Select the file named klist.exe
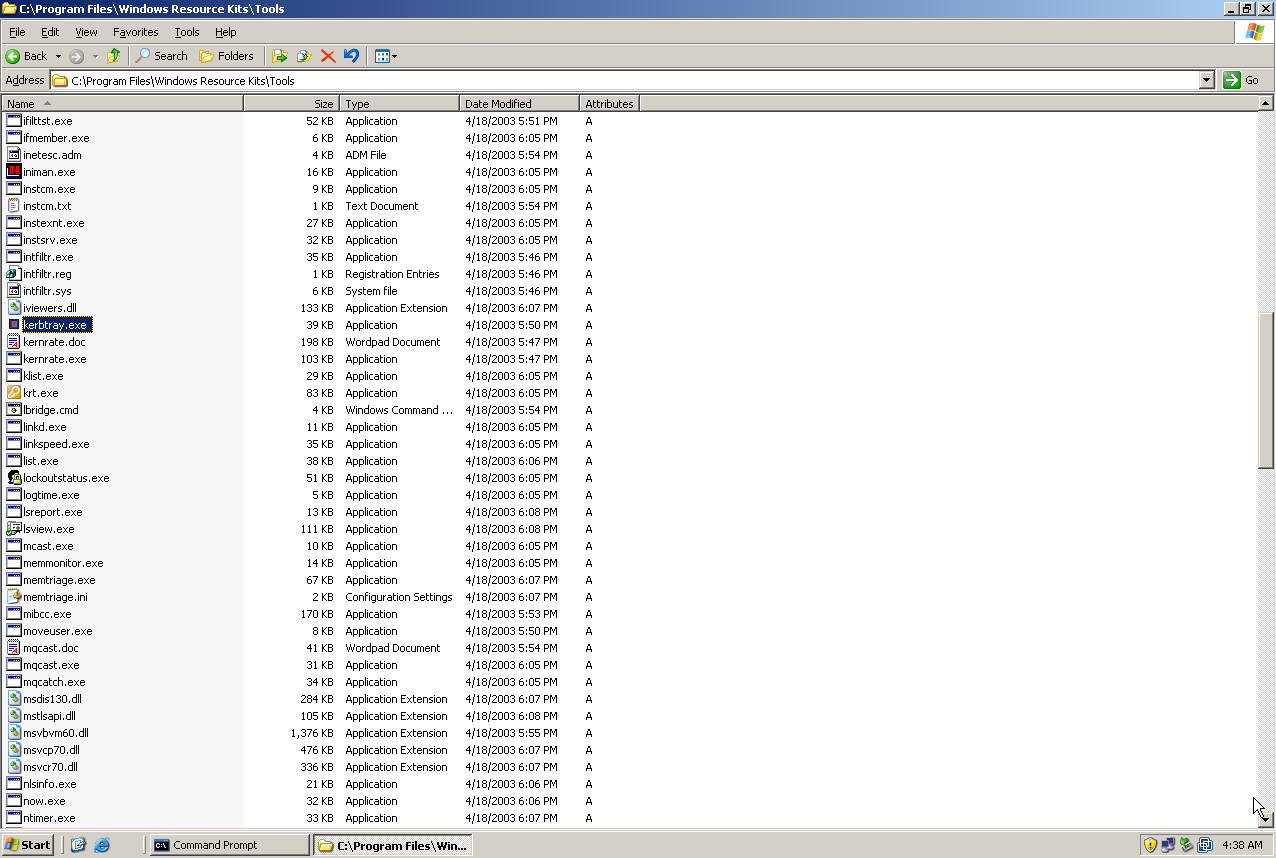Screen dimensions: 1276x858 tap(43, 376)
